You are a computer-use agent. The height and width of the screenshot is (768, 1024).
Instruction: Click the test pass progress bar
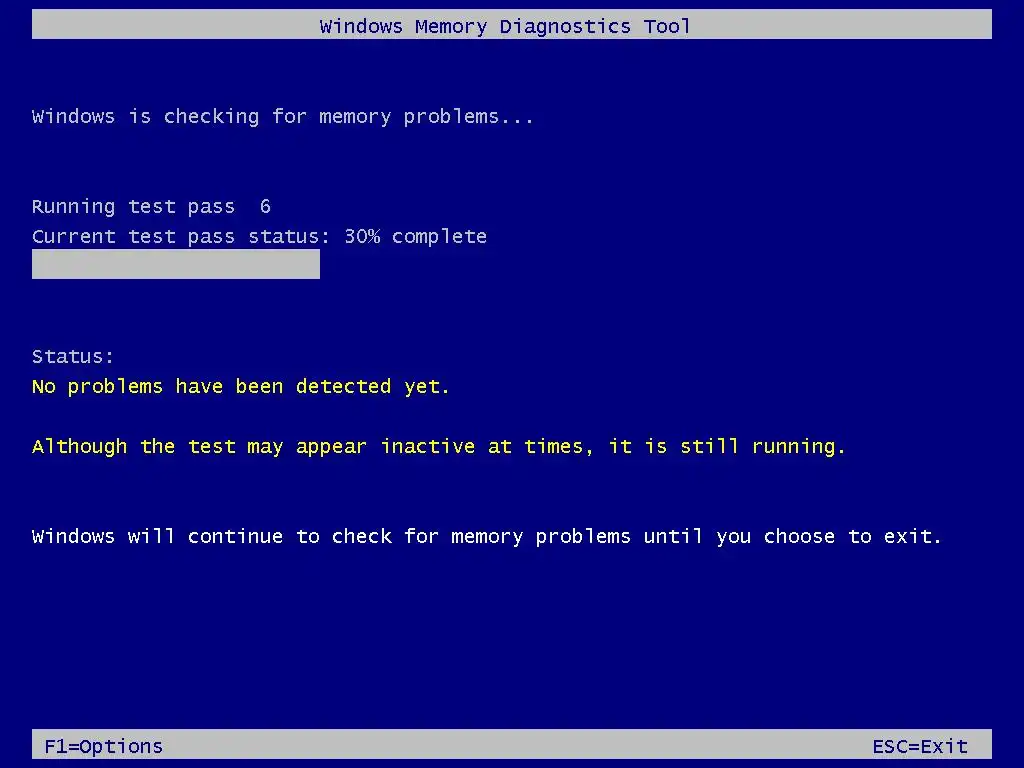(176, 264)
